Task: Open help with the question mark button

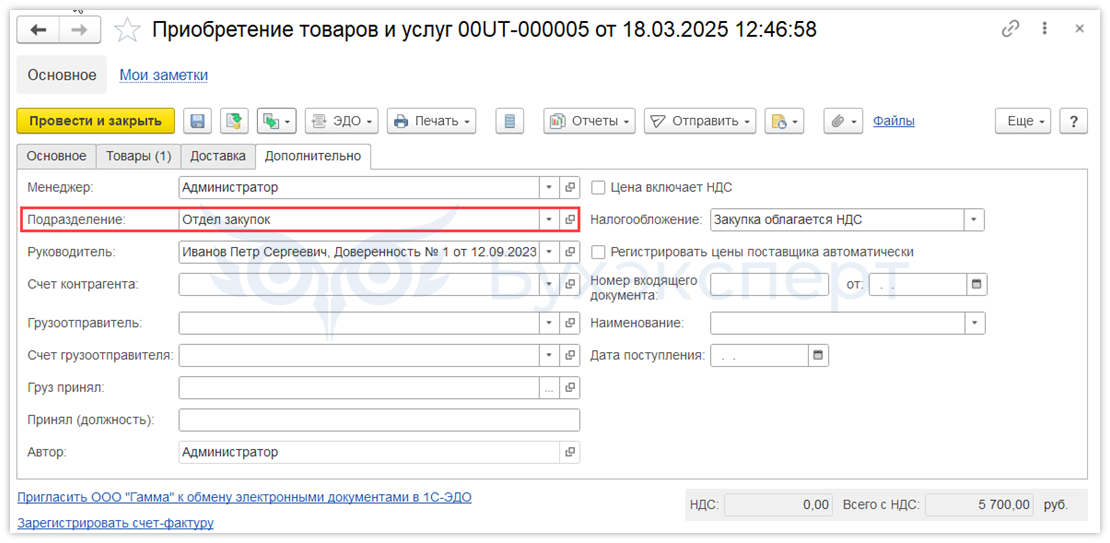Action: (x=1073, y=121)
